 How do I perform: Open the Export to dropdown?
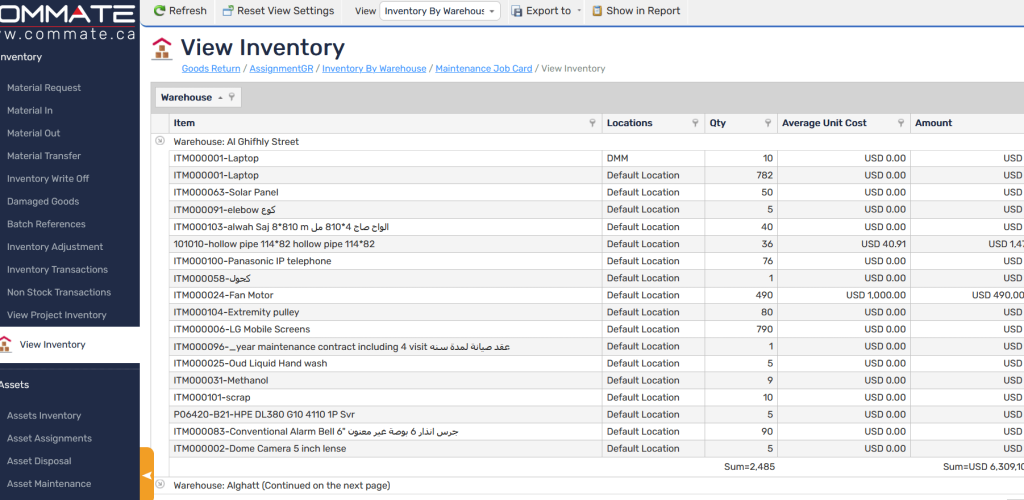point(545,11)
